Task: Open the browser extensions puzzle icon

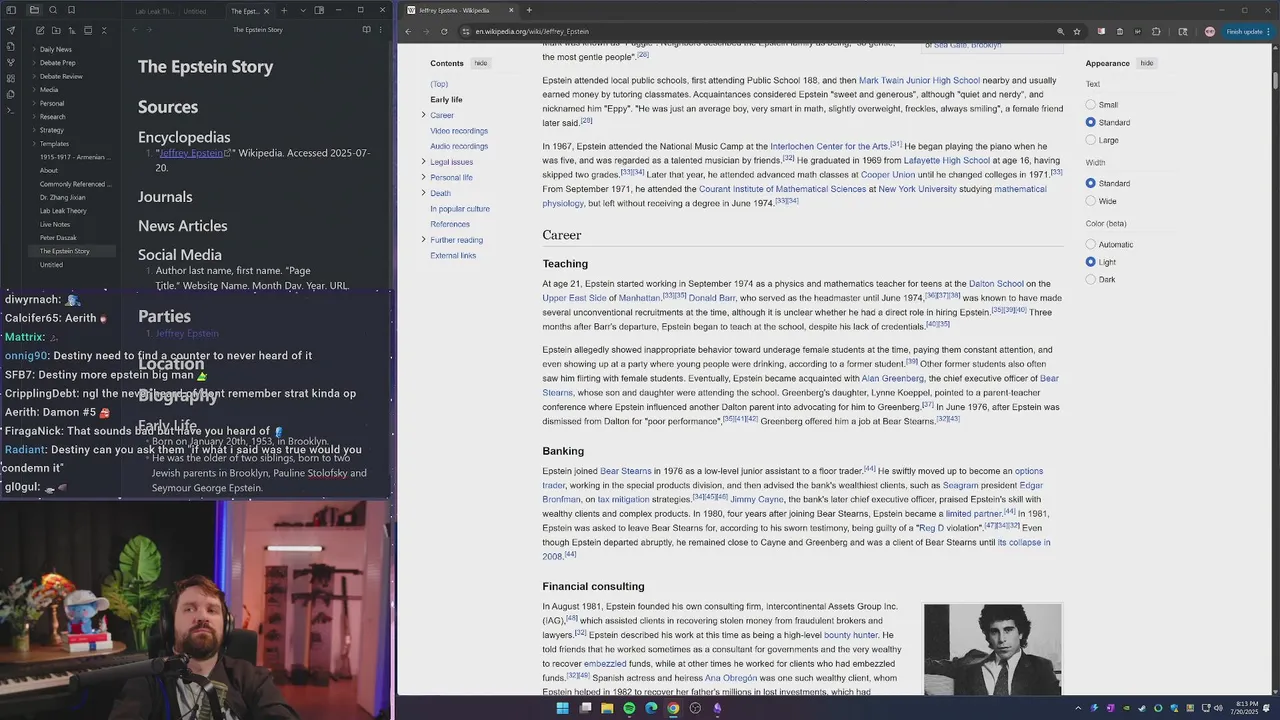Action: (1156, 31)
